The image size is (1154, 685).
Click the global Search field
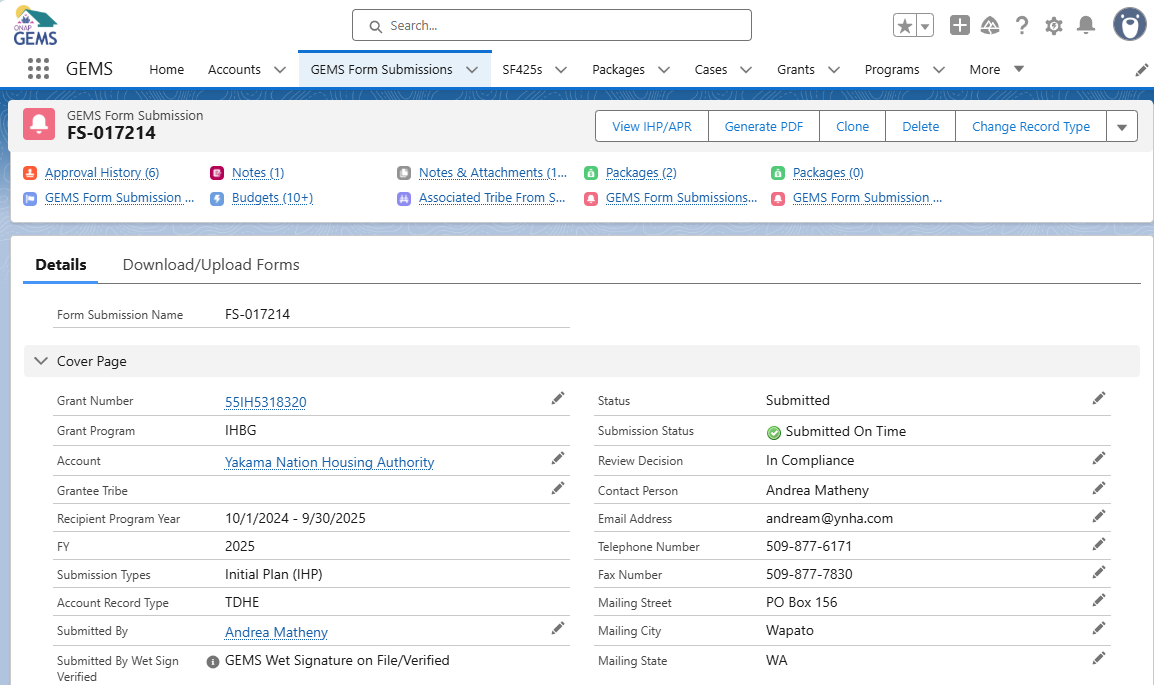(552, 26)
